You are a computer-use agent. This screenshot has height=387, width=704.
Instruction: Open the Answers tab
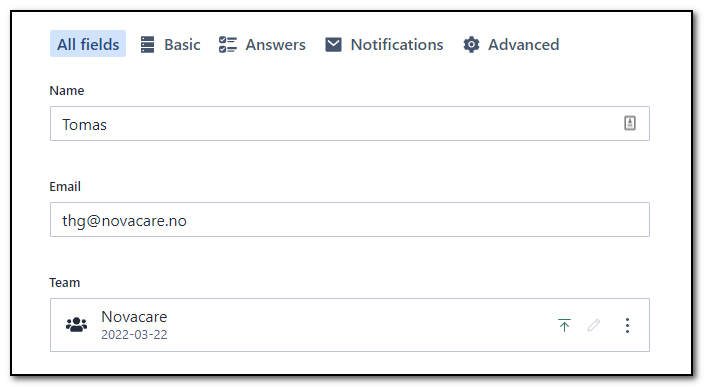coord(262,44)
